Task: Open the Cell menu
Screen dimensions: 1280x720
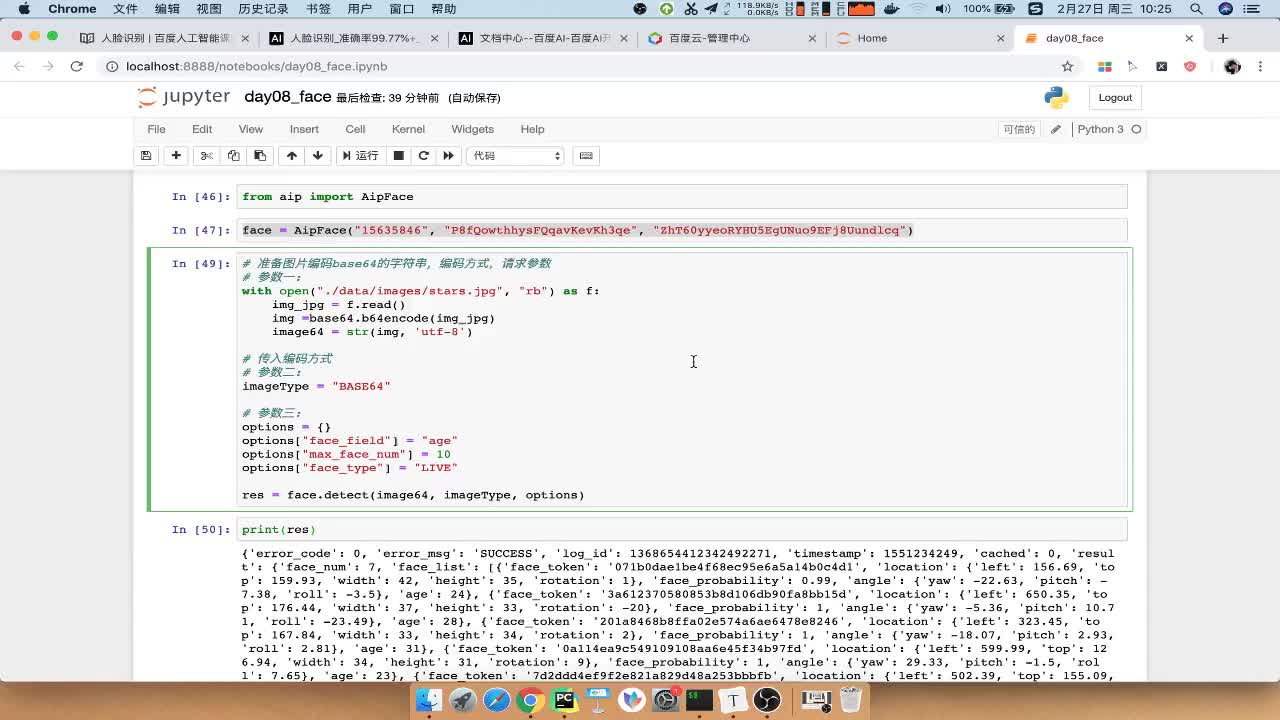Action: (x=355, y=129)
